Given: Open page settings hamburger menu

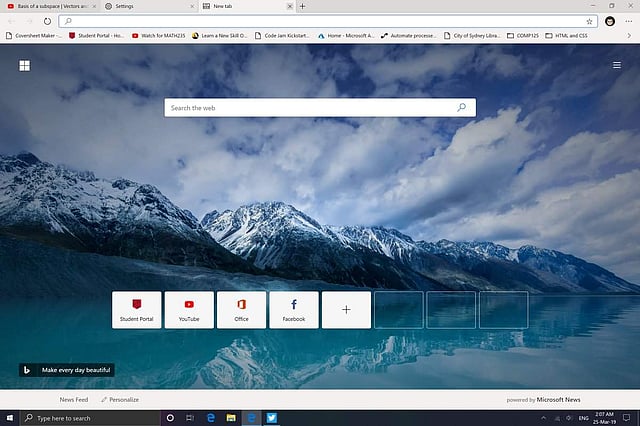Looking at the screenshot, I should click(x=617, y=66).
